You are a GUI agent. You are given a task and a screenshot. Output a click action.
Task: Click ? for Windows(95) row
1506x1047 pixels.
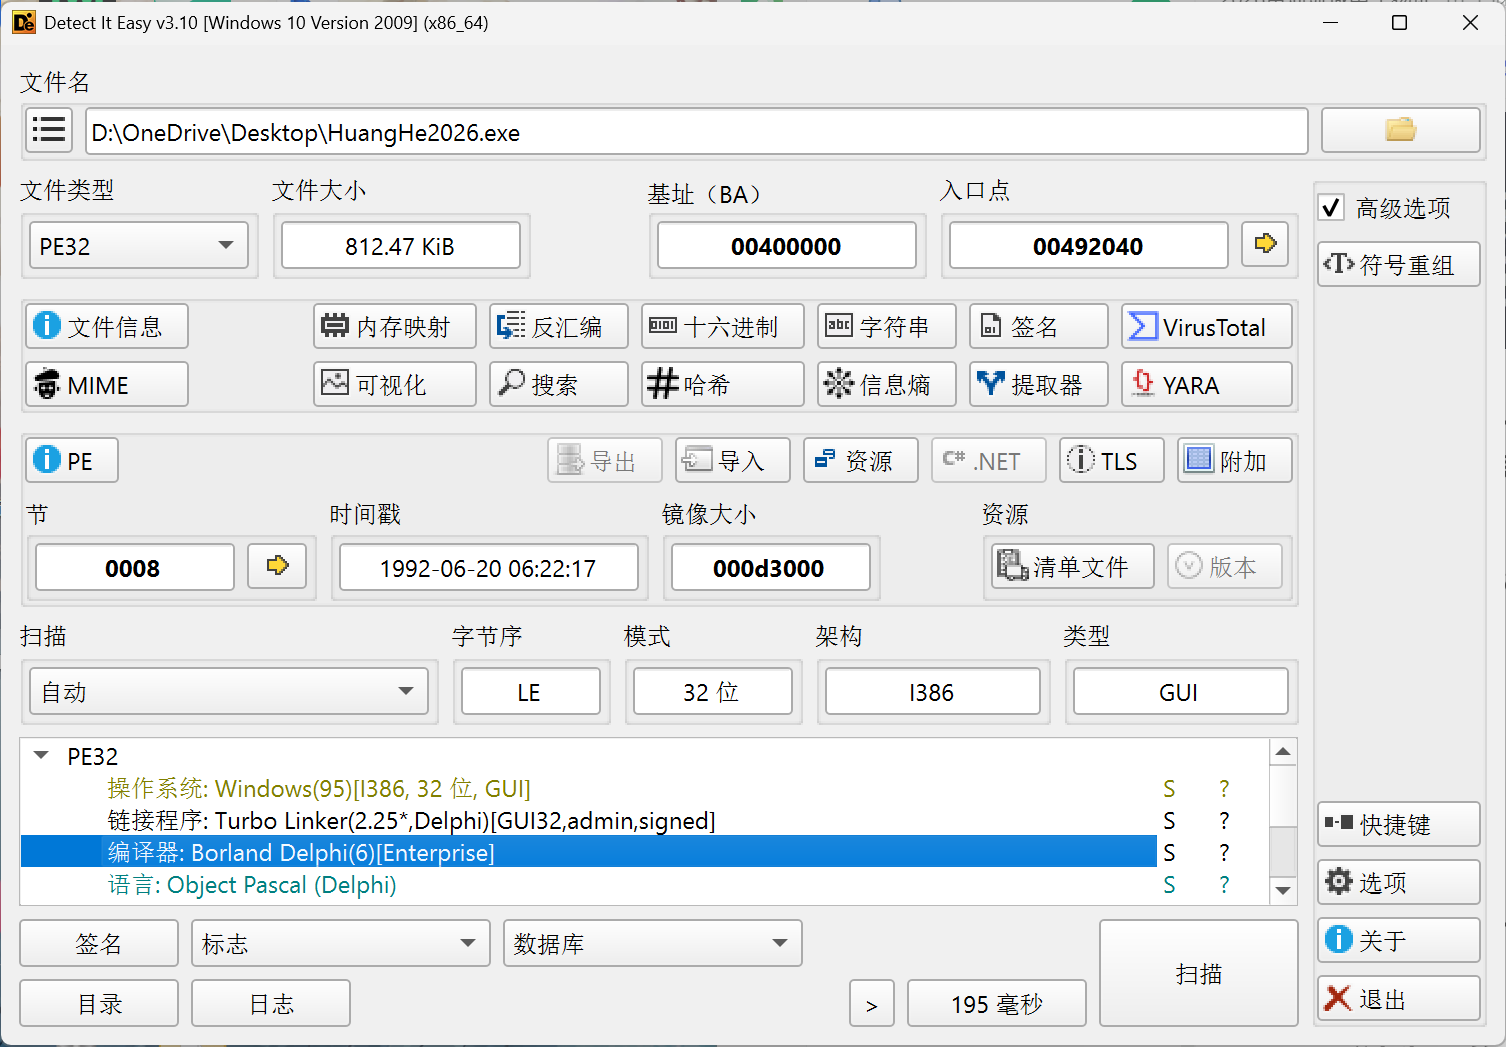coord(1224,789)
